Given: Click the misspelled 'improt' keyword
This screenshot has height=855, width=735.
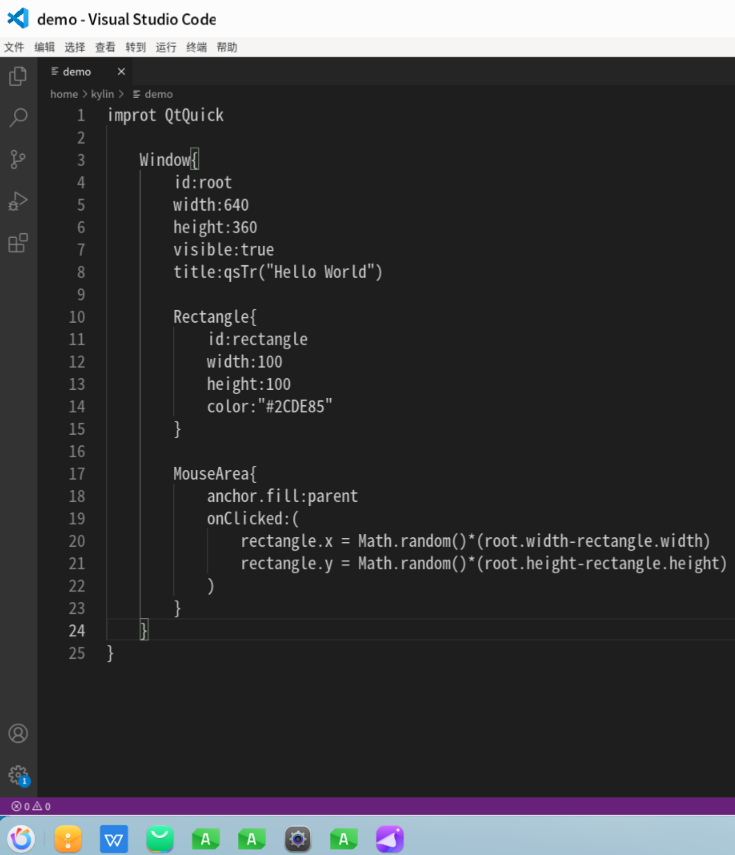Looking at the screenshot, I should pyautogui.click(x=131, y=116).
